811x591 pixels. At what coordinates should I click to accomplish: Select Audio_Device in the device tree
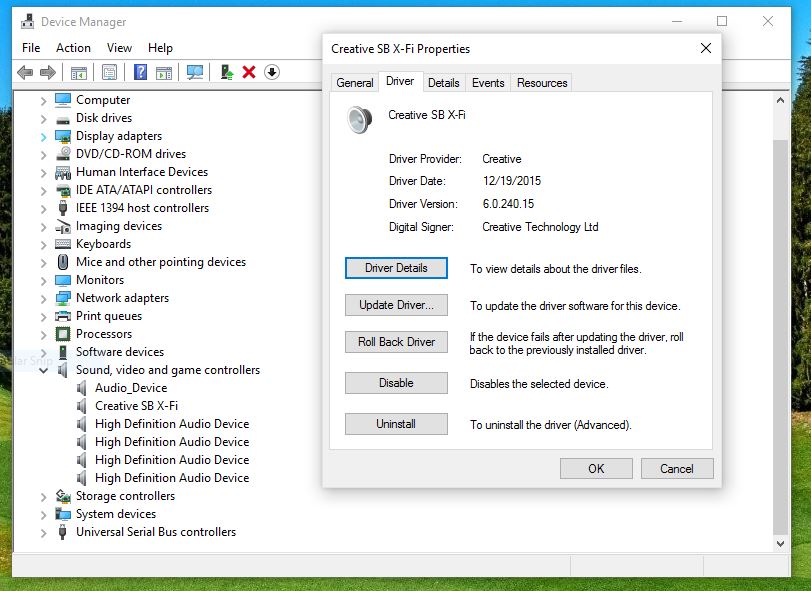(x=131, y=388)
